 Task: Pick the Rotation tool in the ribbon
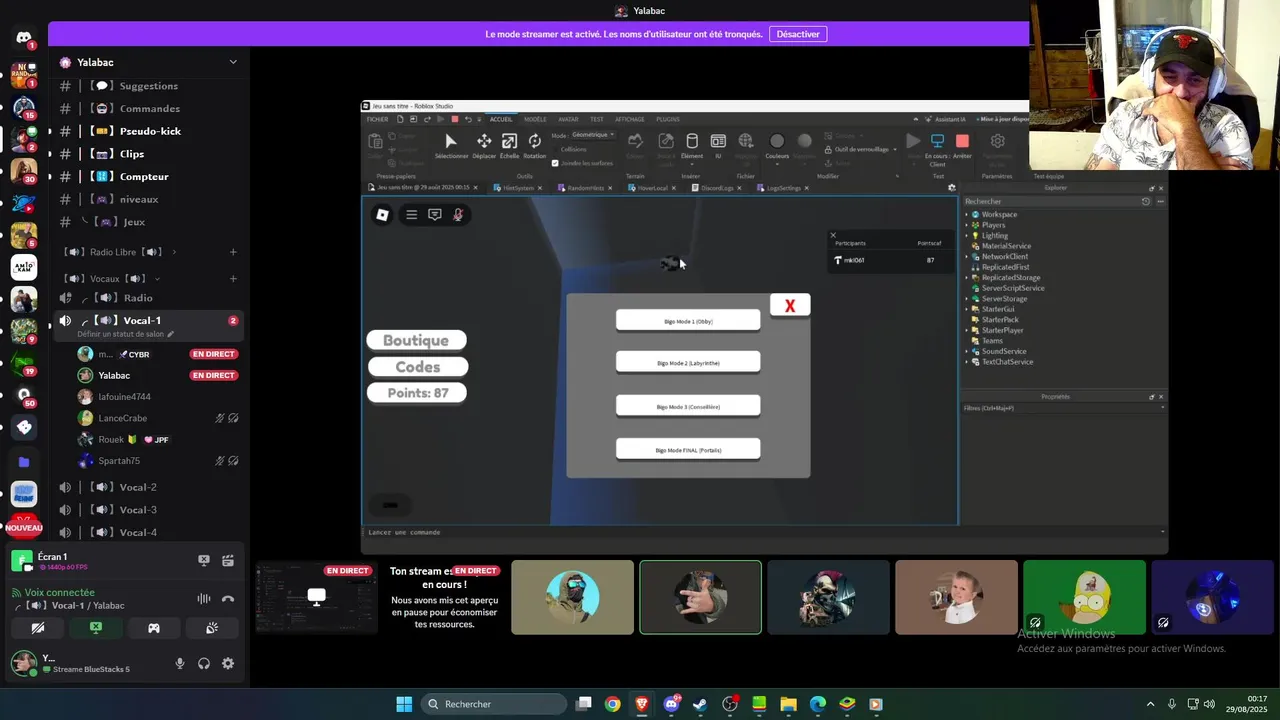coord(535,146)
